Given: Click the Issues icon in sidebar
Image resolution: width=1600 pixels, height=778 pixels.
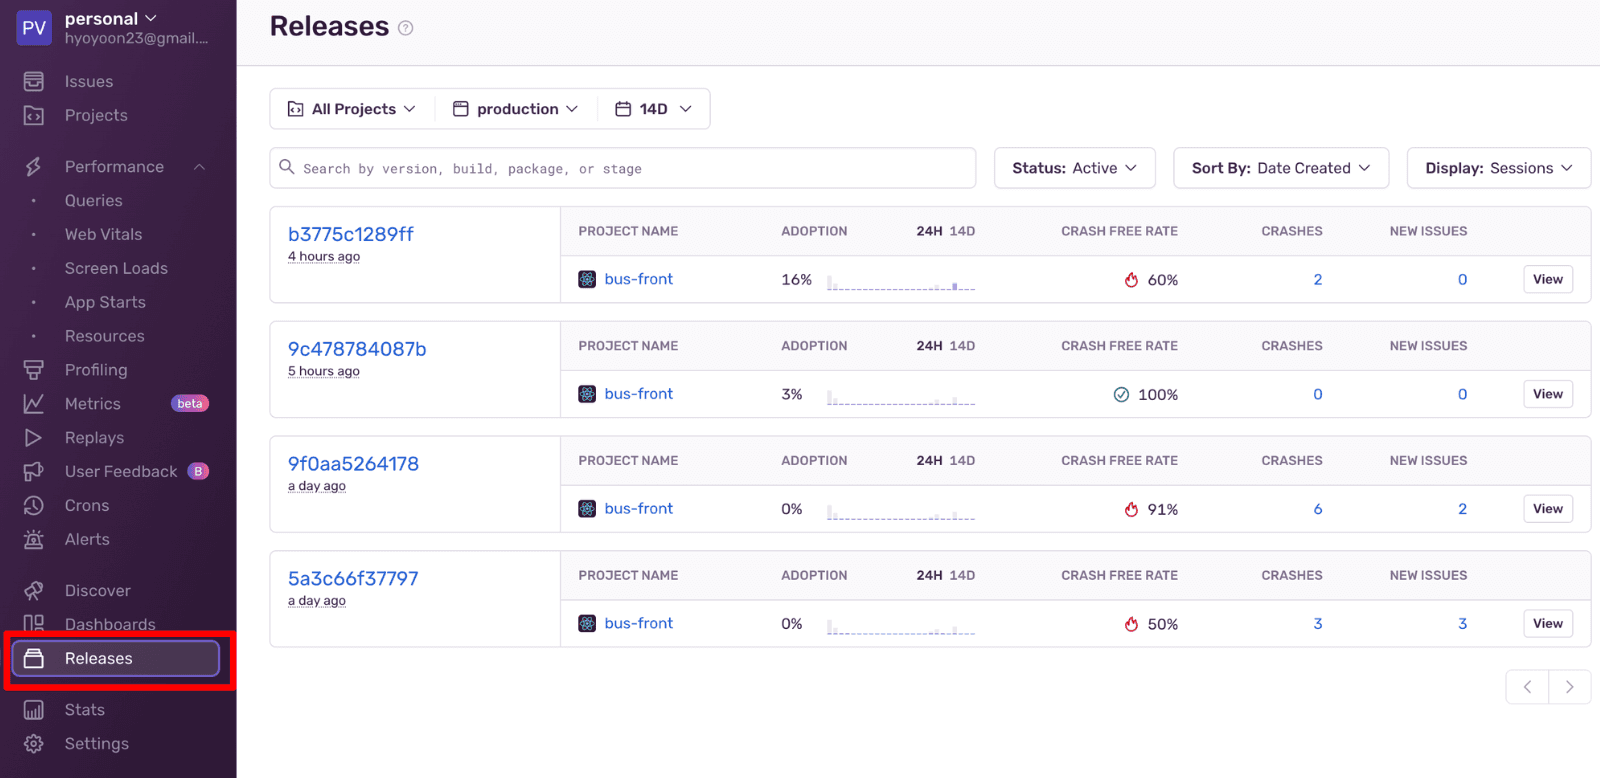Looking at the screenshot, I should [34, 81].
